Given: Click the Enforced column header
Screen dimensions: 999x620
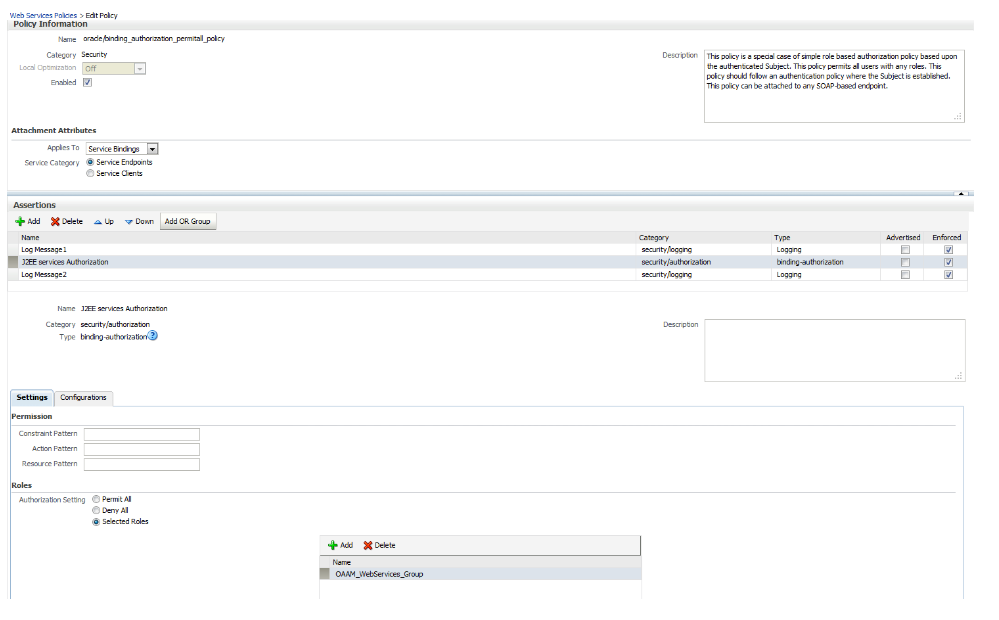Looking at the screenshot, I should click(x=946, y=238).
